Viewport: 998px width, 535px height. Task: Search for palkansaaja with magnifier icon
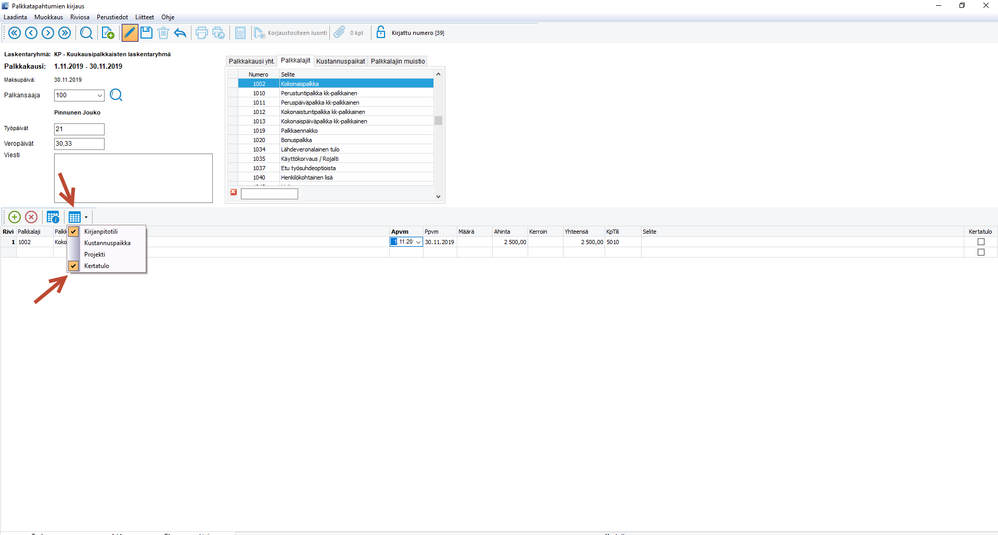(x=116, y=95)
